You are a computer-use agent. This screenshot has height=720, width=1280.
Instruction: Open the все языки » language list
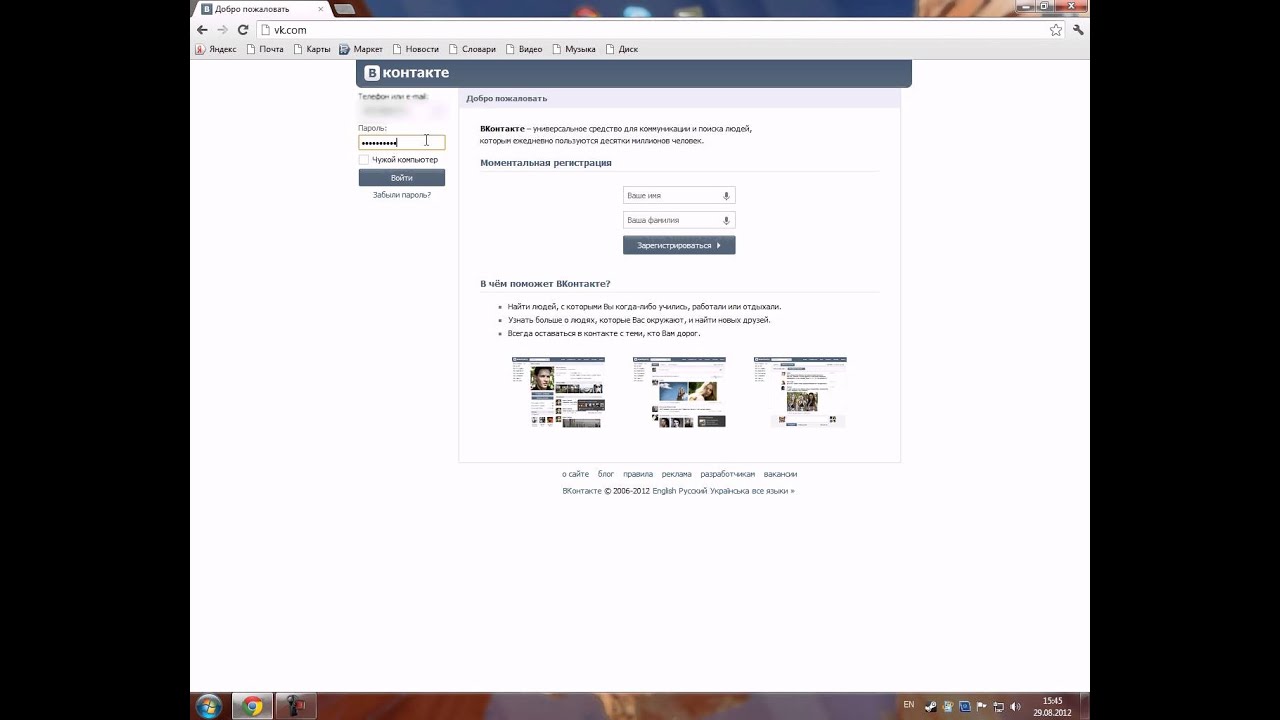click(773, 491)
